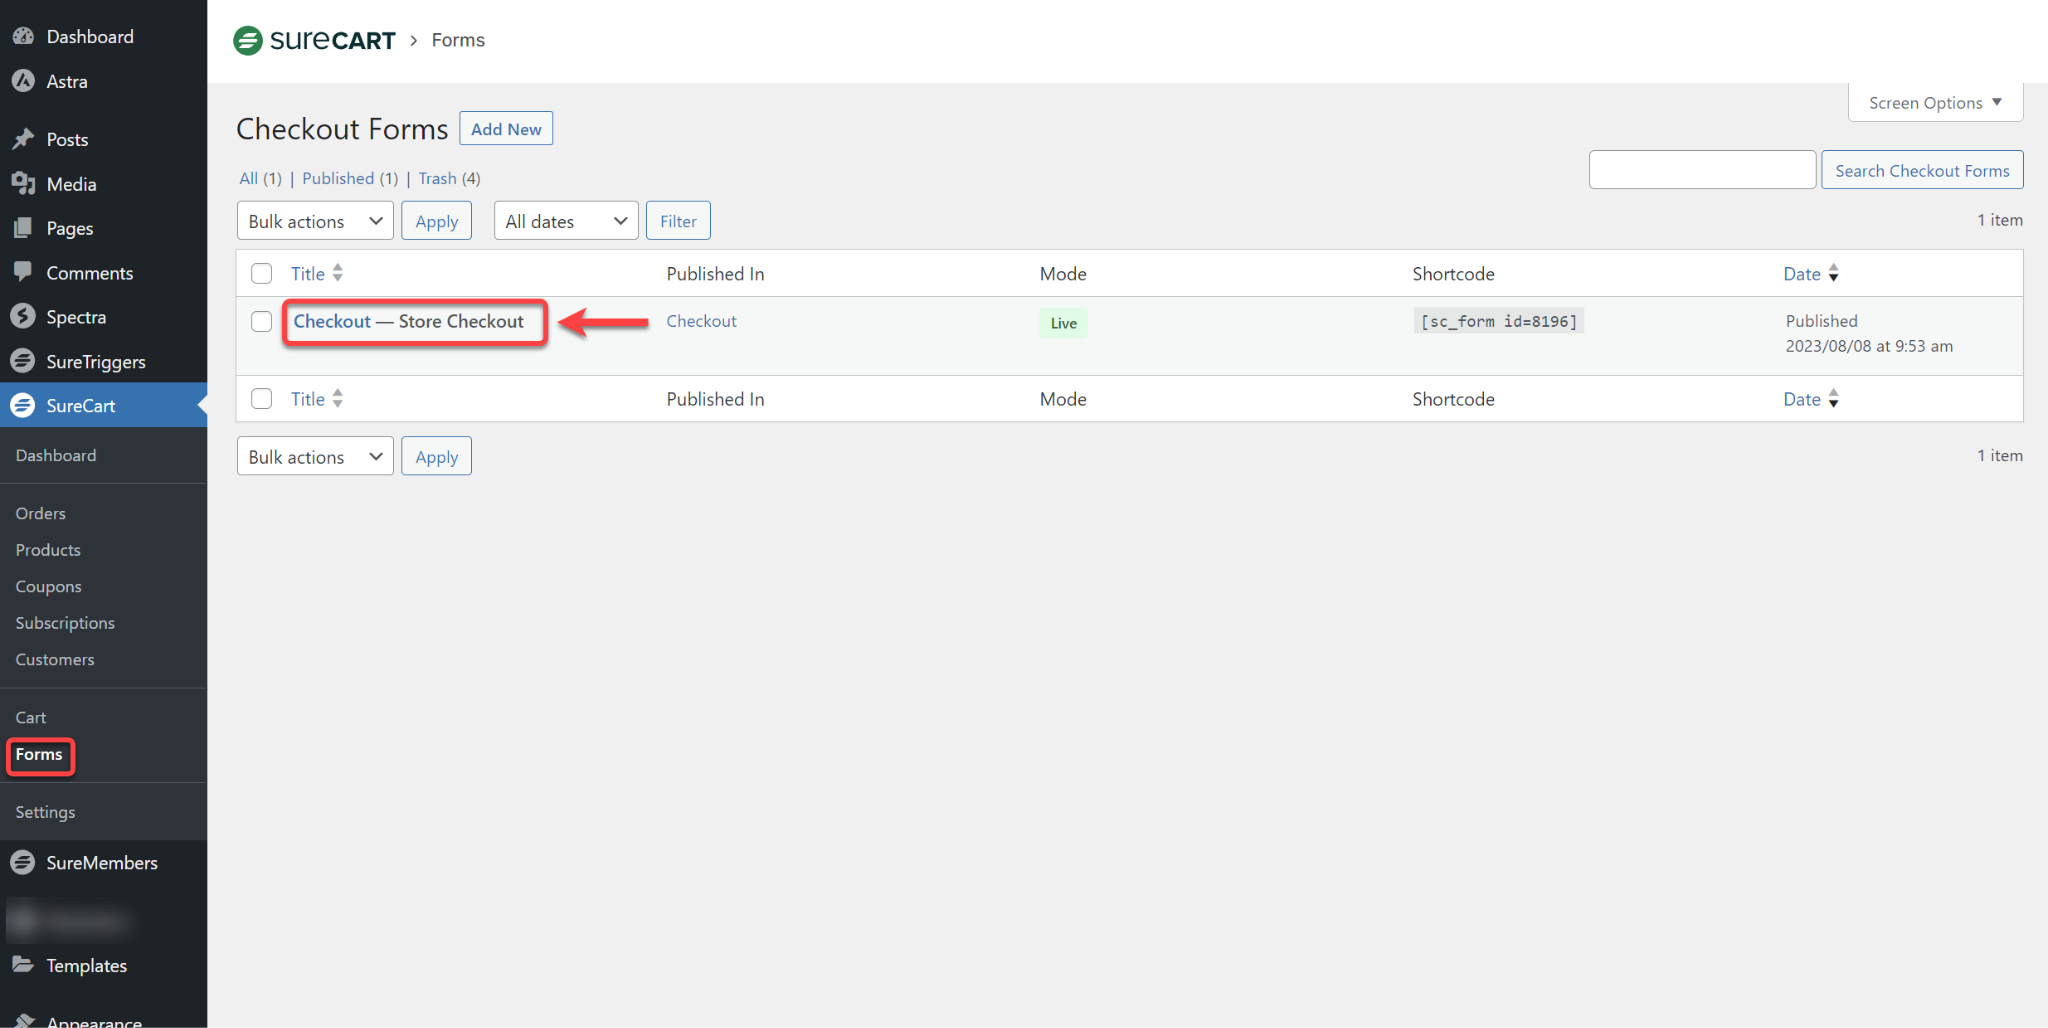Screen dimensions: 2048x1028
Task: Click sort arrows beside bottom Title header
Action: [x=338, y=398]
